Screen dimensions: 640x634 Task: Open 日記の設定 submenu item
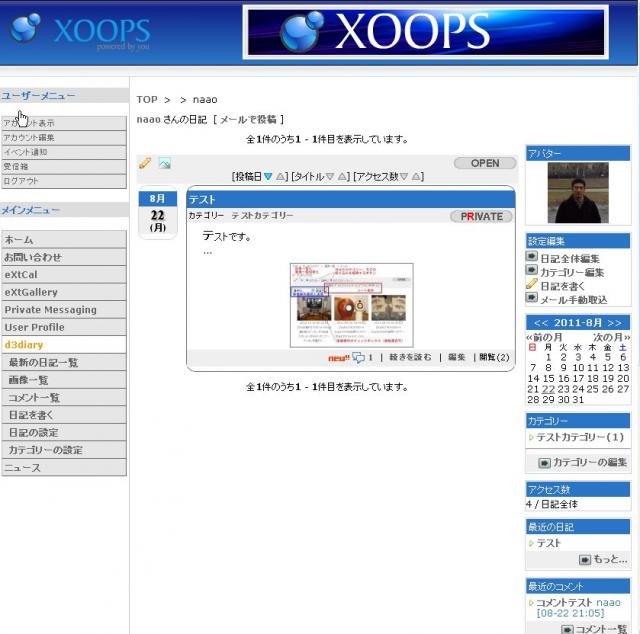64,433
